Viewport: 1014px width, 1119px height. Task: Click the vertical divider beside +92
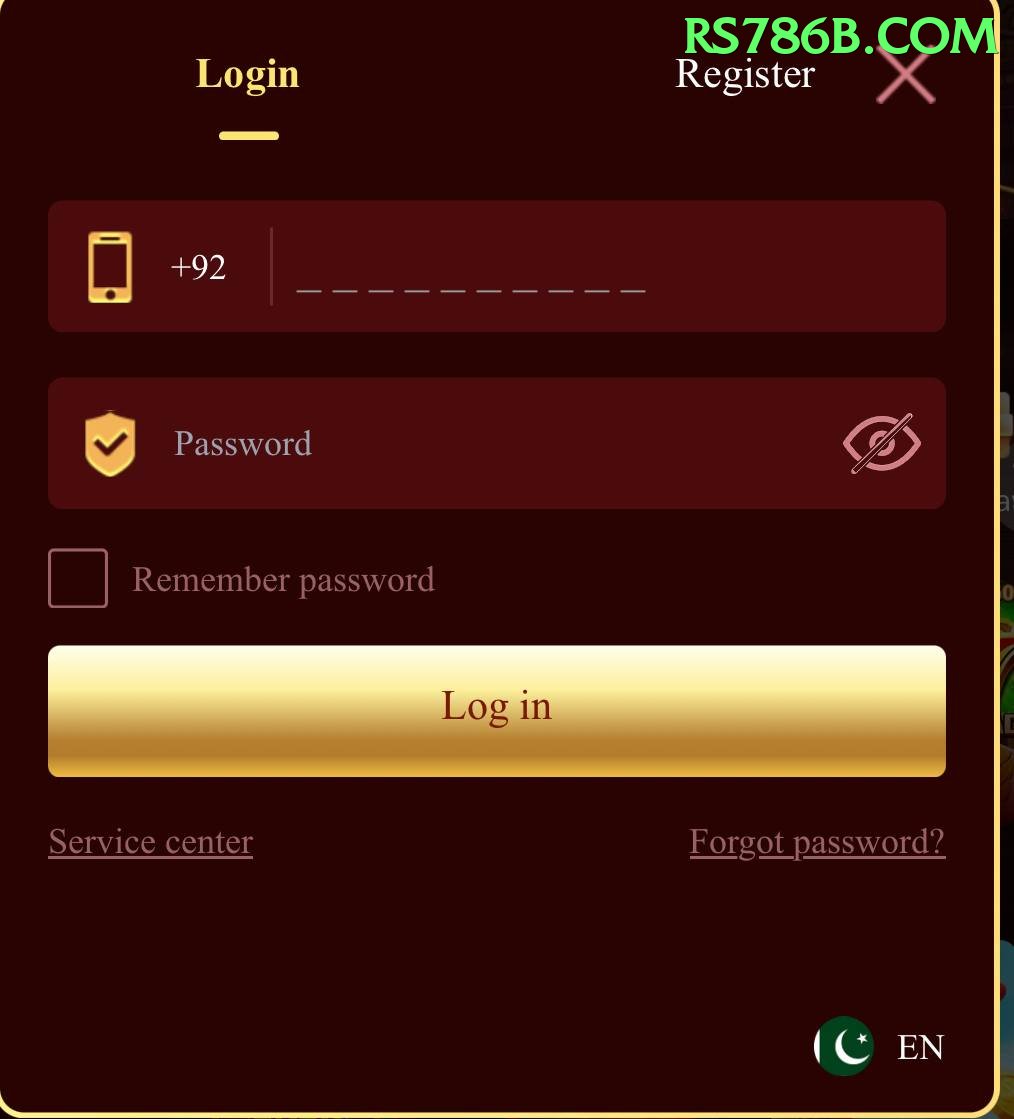[x=271, y=267]
